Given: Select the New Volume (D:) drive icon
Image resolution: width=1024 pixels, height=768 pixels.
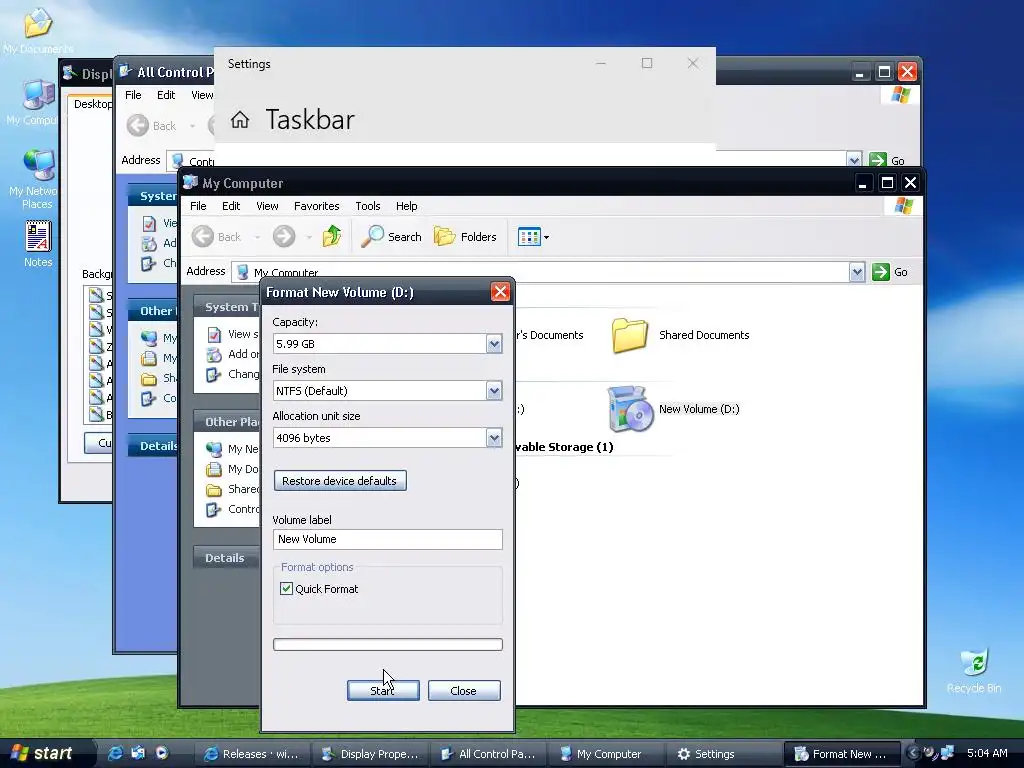Looking at the screenshot, I should click(630, 409).
